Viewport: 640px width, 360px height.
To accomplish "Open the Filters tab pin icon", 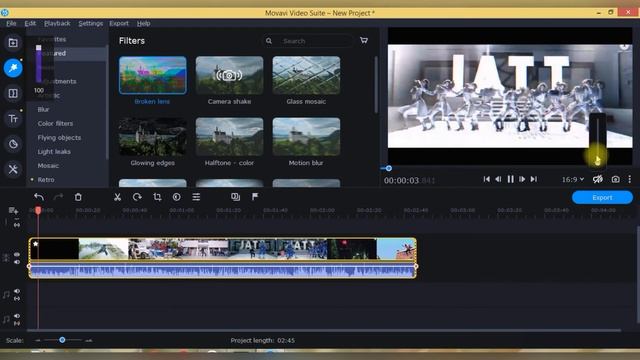I will coord(13,68).
